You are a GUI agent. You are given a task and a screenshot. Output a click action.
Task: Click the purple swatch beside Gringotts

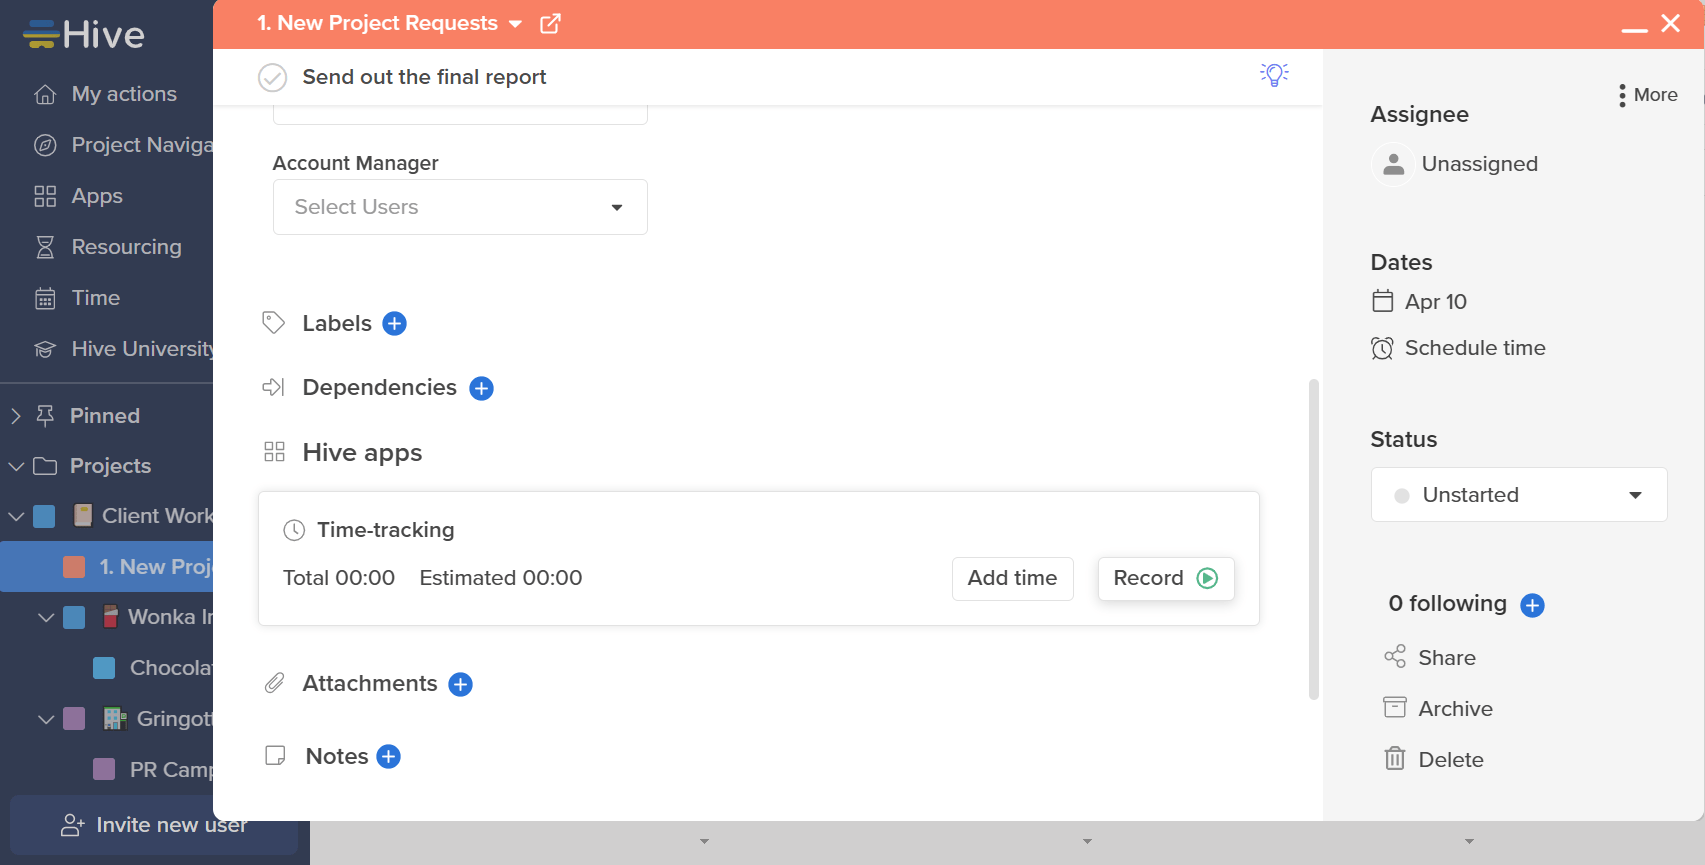pos(74,719)
